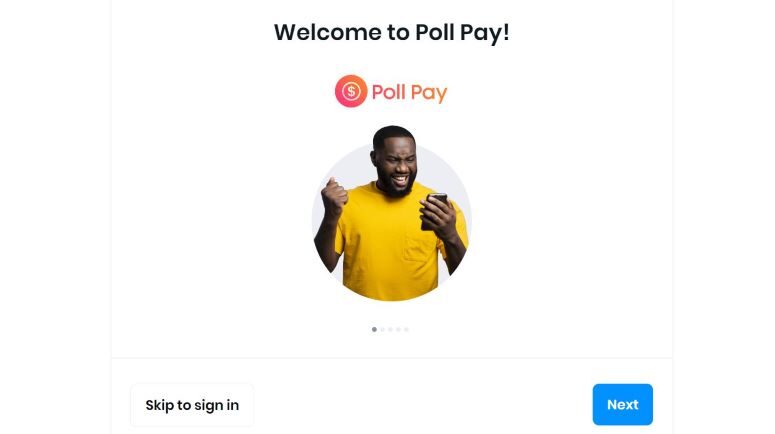Image resolution: width=775 pixels, height=434 pixels.
Task: Jump to the fourth onboarding slide dot
Action: point(398,329)
